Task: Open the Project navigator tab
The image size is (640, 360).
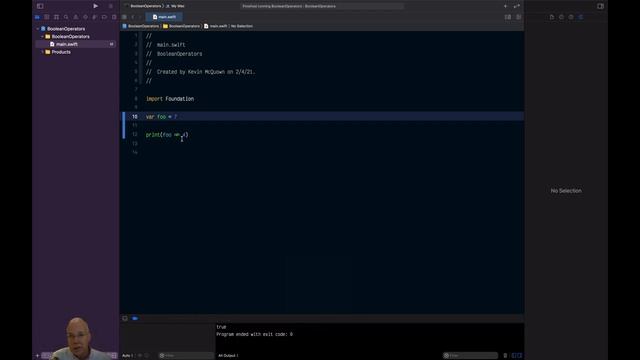Action: point(38,17)
